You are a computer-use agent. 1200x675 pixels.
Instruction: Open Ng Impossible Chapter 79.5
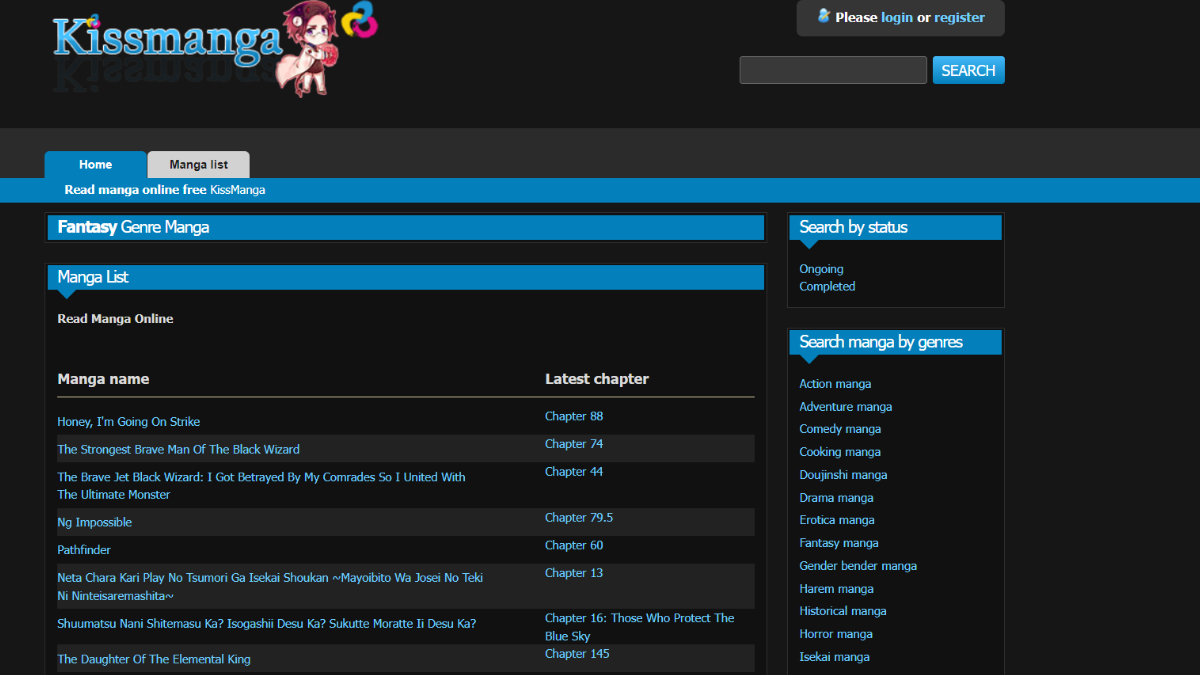(578, 518)
